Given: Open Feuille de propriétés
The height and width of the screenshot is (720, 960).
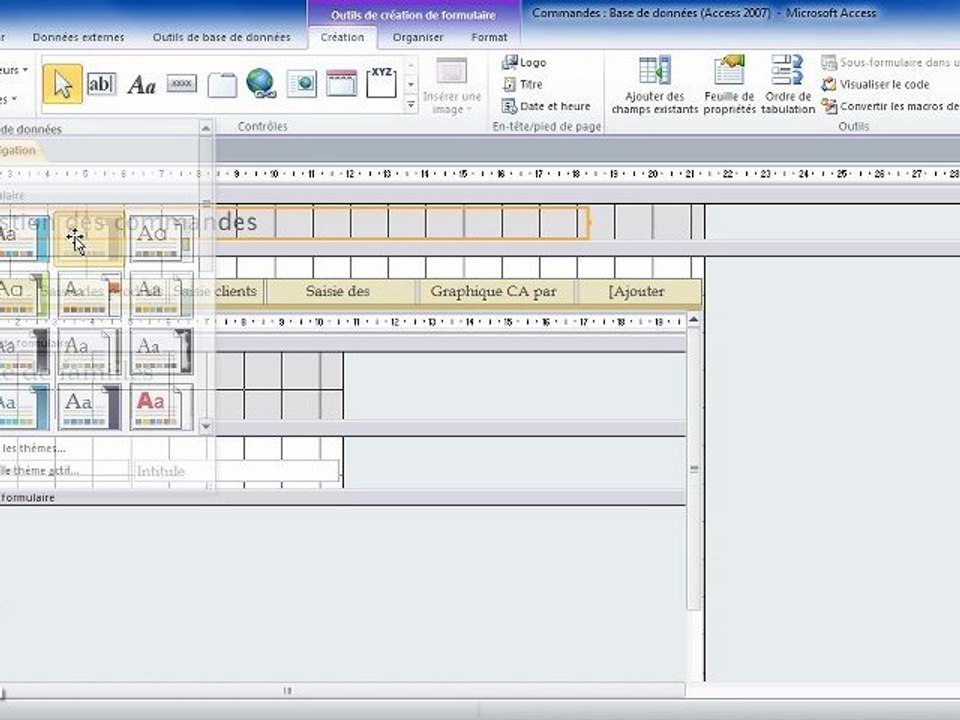Looking at the screenshot, I should (729, 84).
